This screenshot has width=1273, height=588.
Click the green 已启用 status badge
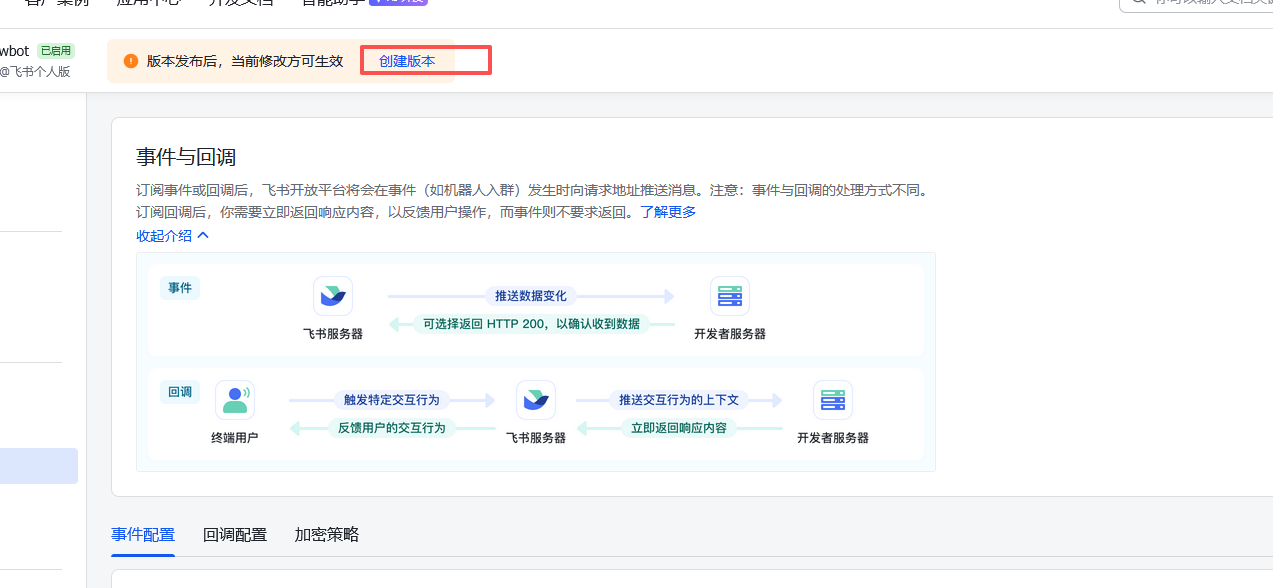point(56,50)
